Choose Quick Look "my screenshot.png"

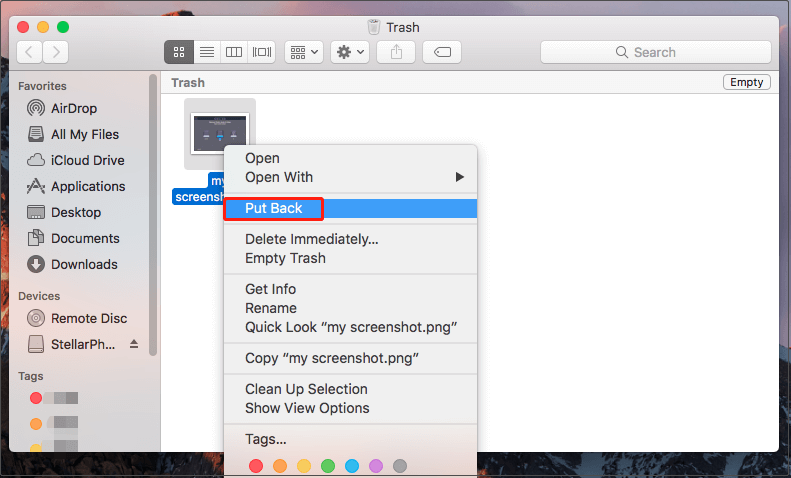[350, 327]
